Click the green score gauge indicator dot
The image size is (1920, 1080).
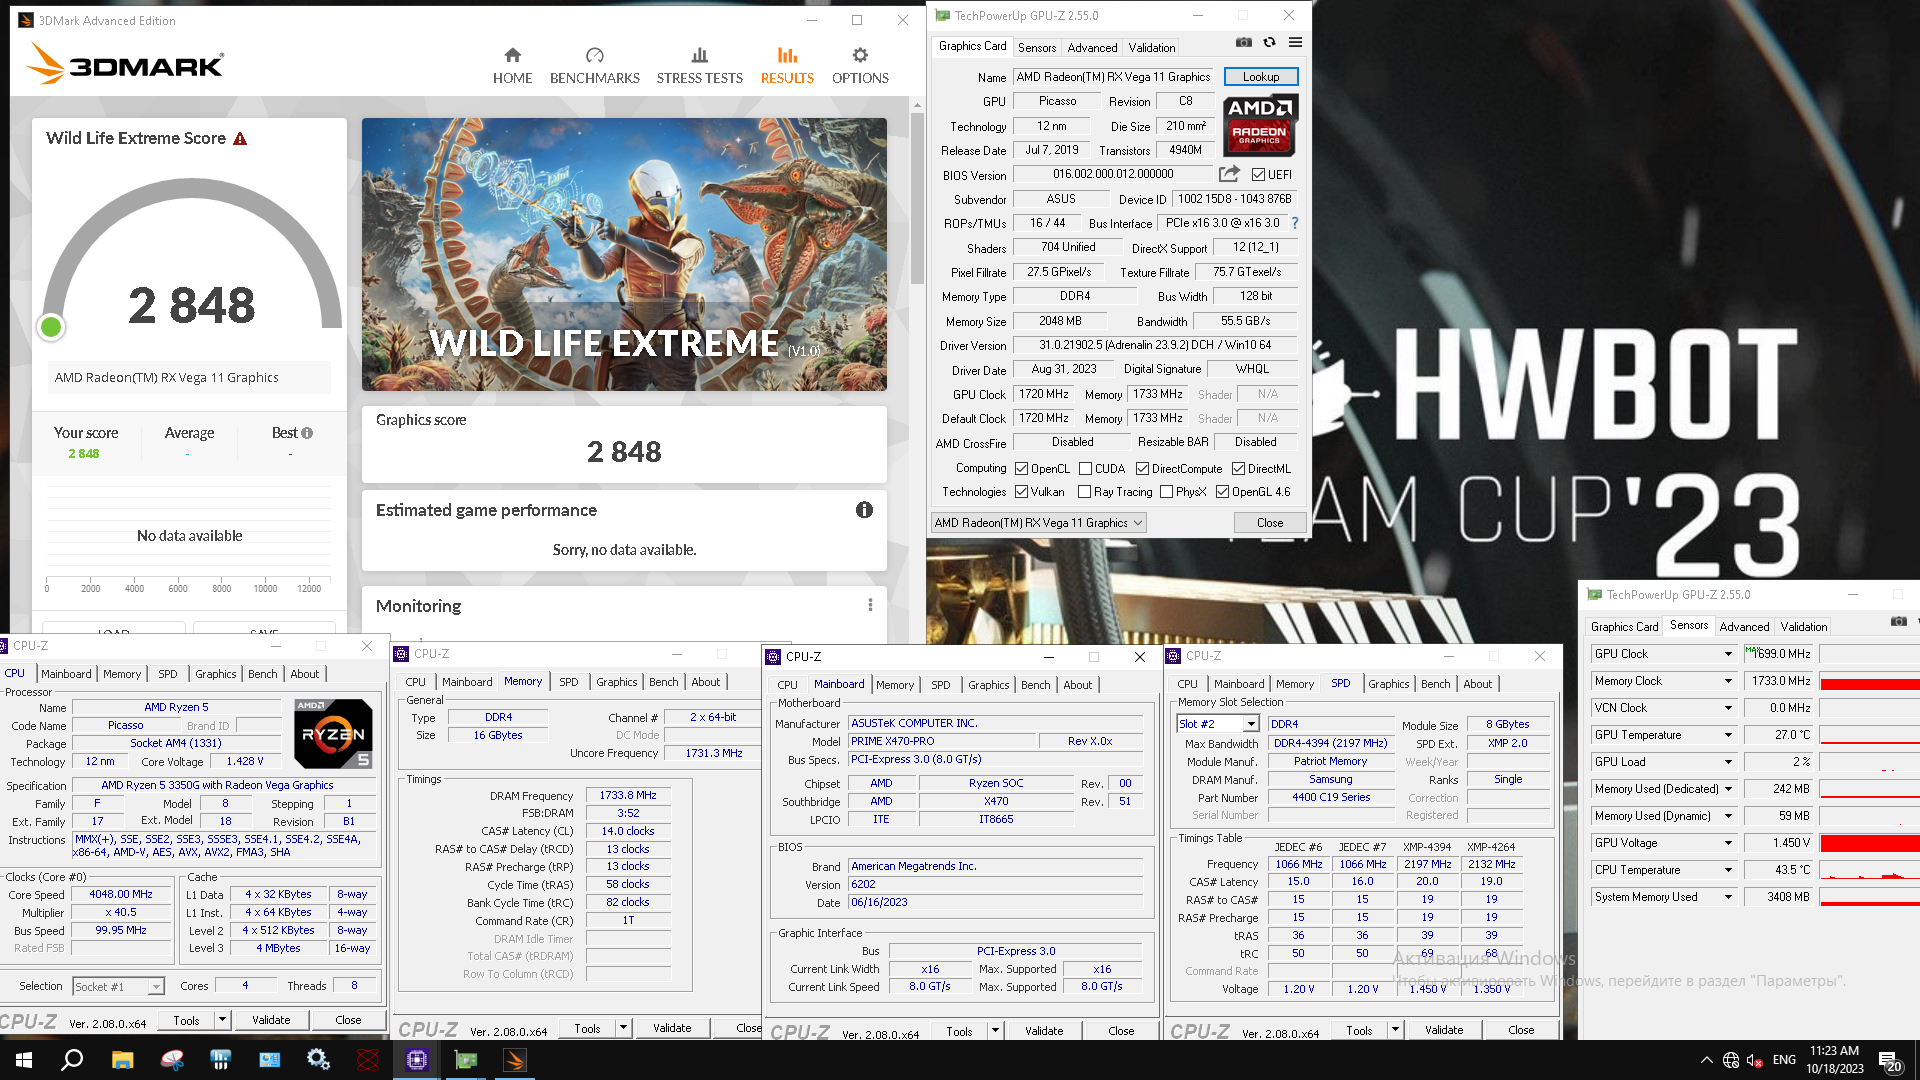click(x=51, y=327)
